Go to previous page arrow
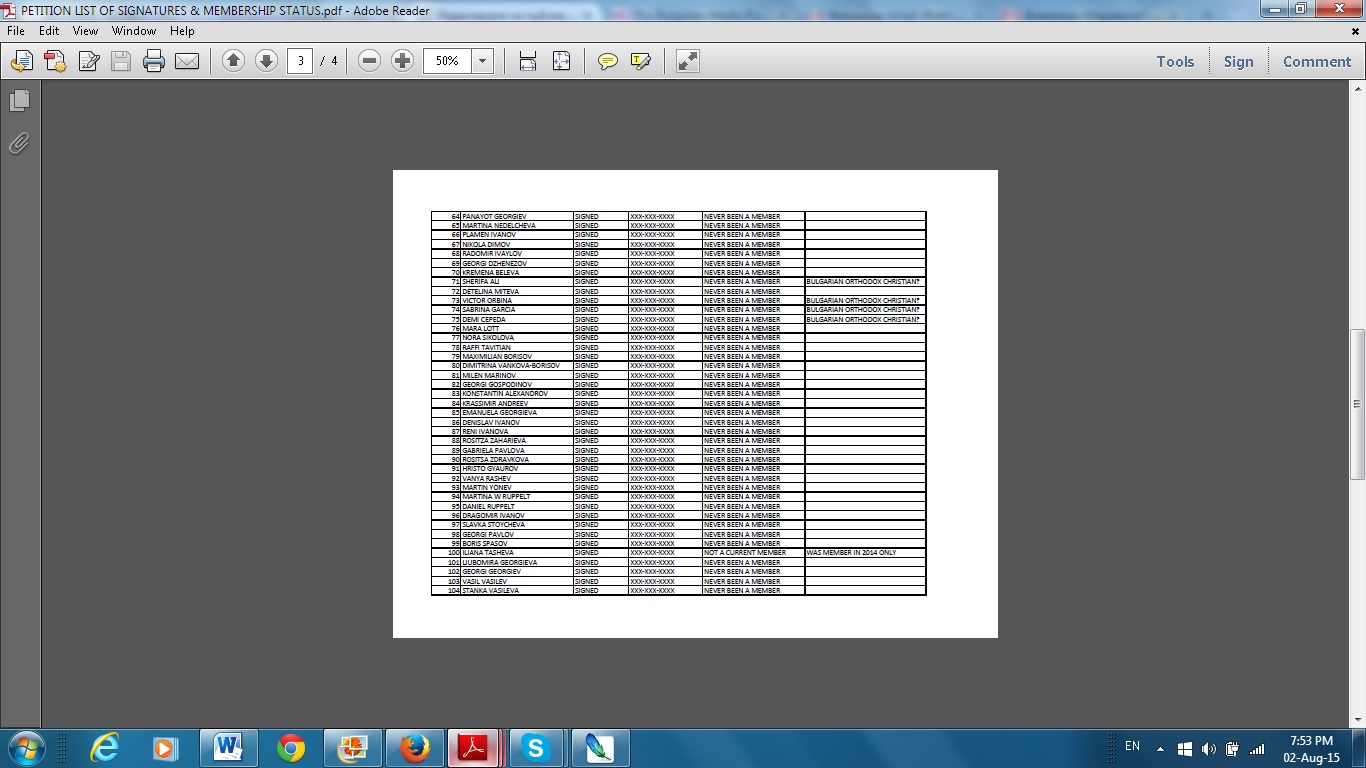The image size is (1366, 768). 233,61
